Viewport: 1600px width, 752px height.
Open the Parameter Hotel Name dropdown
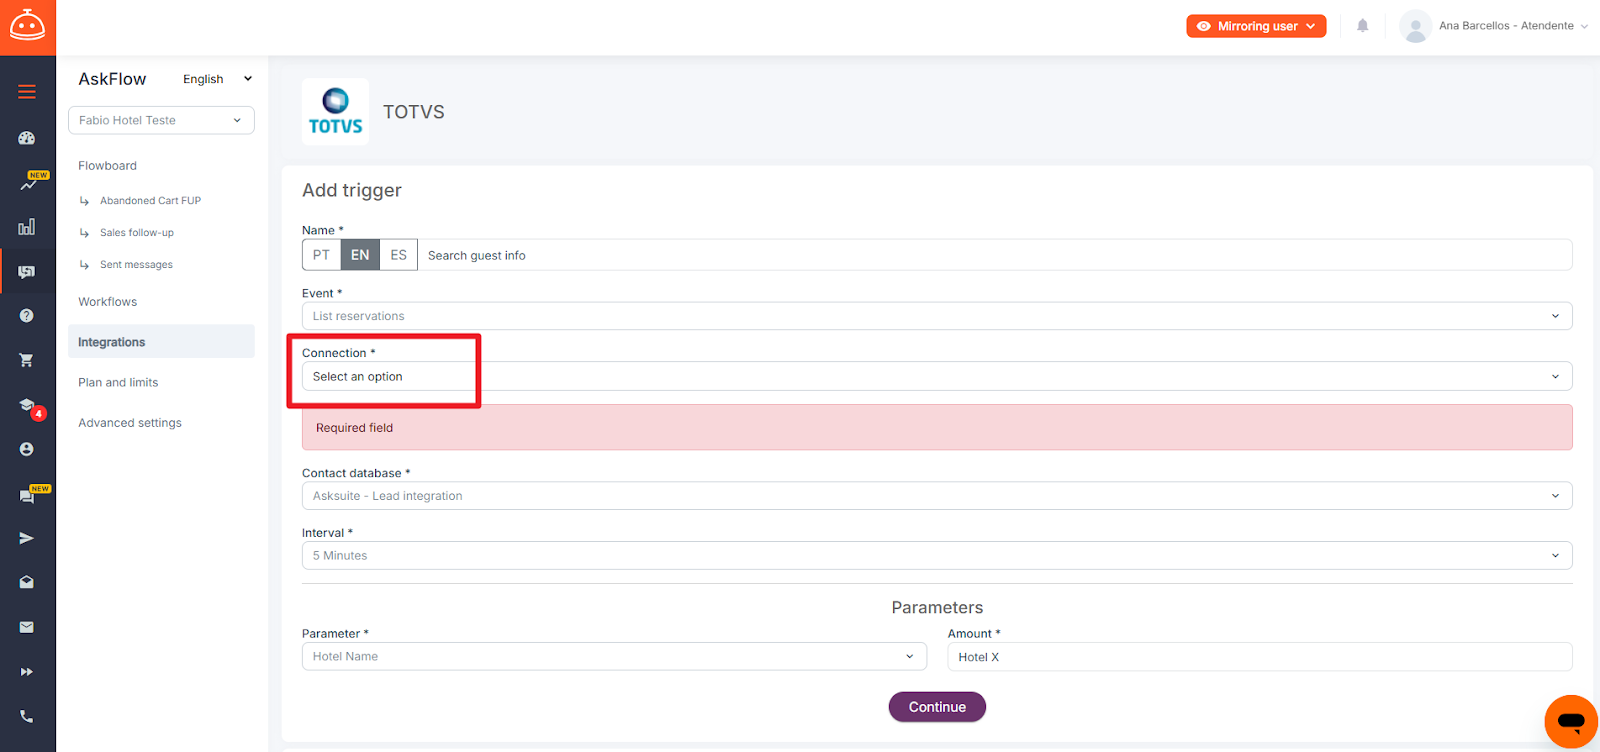tap(614, 656)
